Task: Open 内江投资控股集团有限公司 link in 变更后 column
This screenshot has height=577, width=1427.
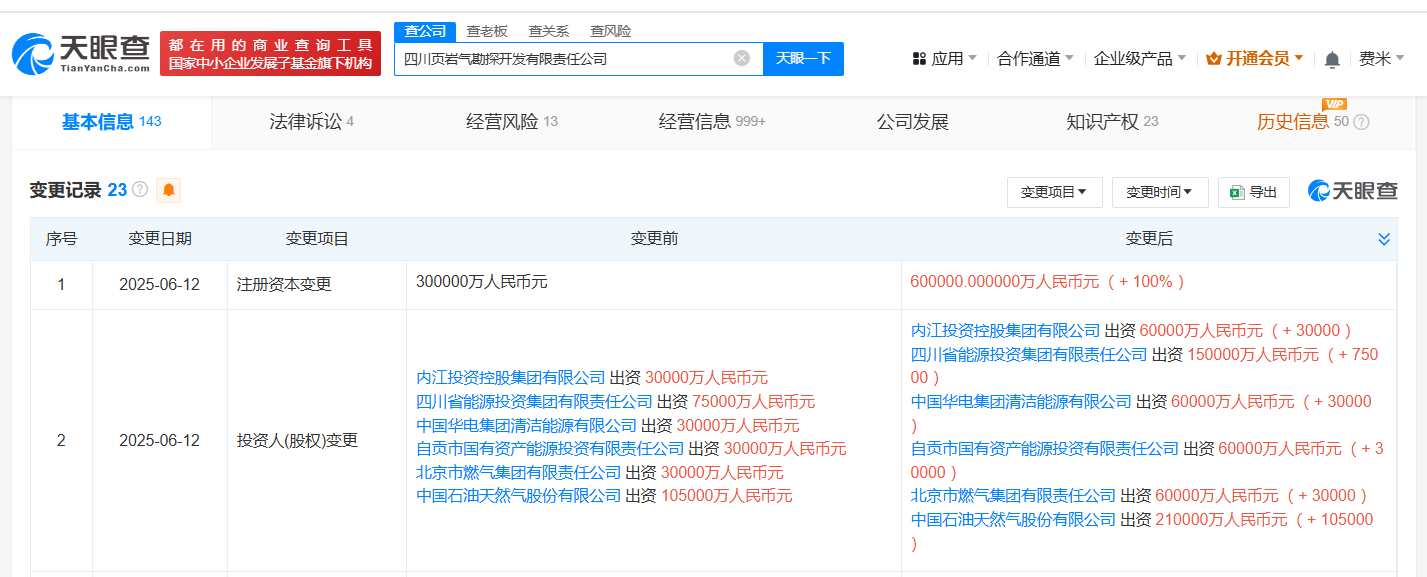Action: [1006, 330]
